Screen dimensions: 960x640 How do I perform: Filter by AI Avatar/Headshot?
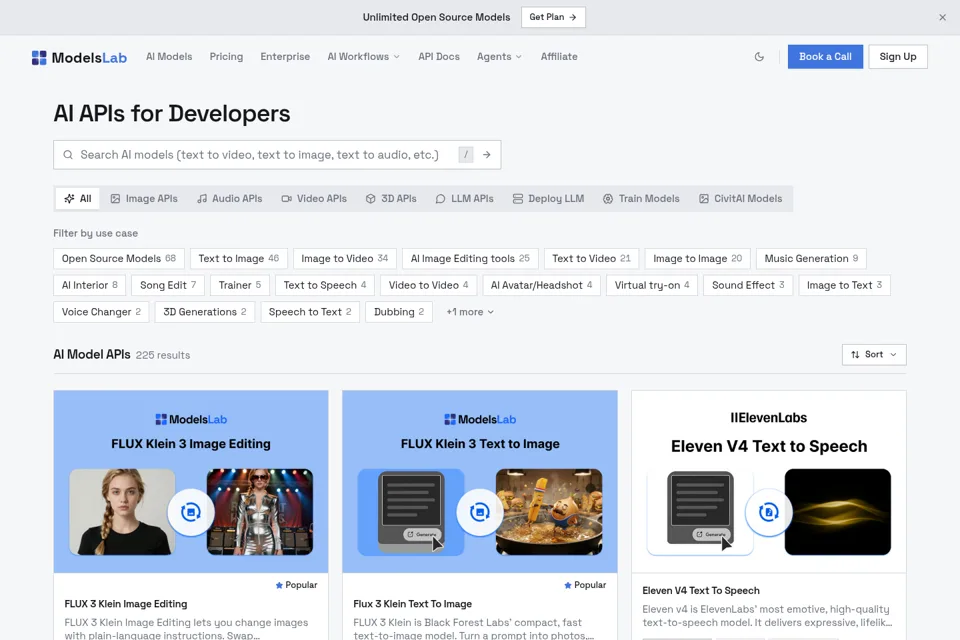(542, 285)
